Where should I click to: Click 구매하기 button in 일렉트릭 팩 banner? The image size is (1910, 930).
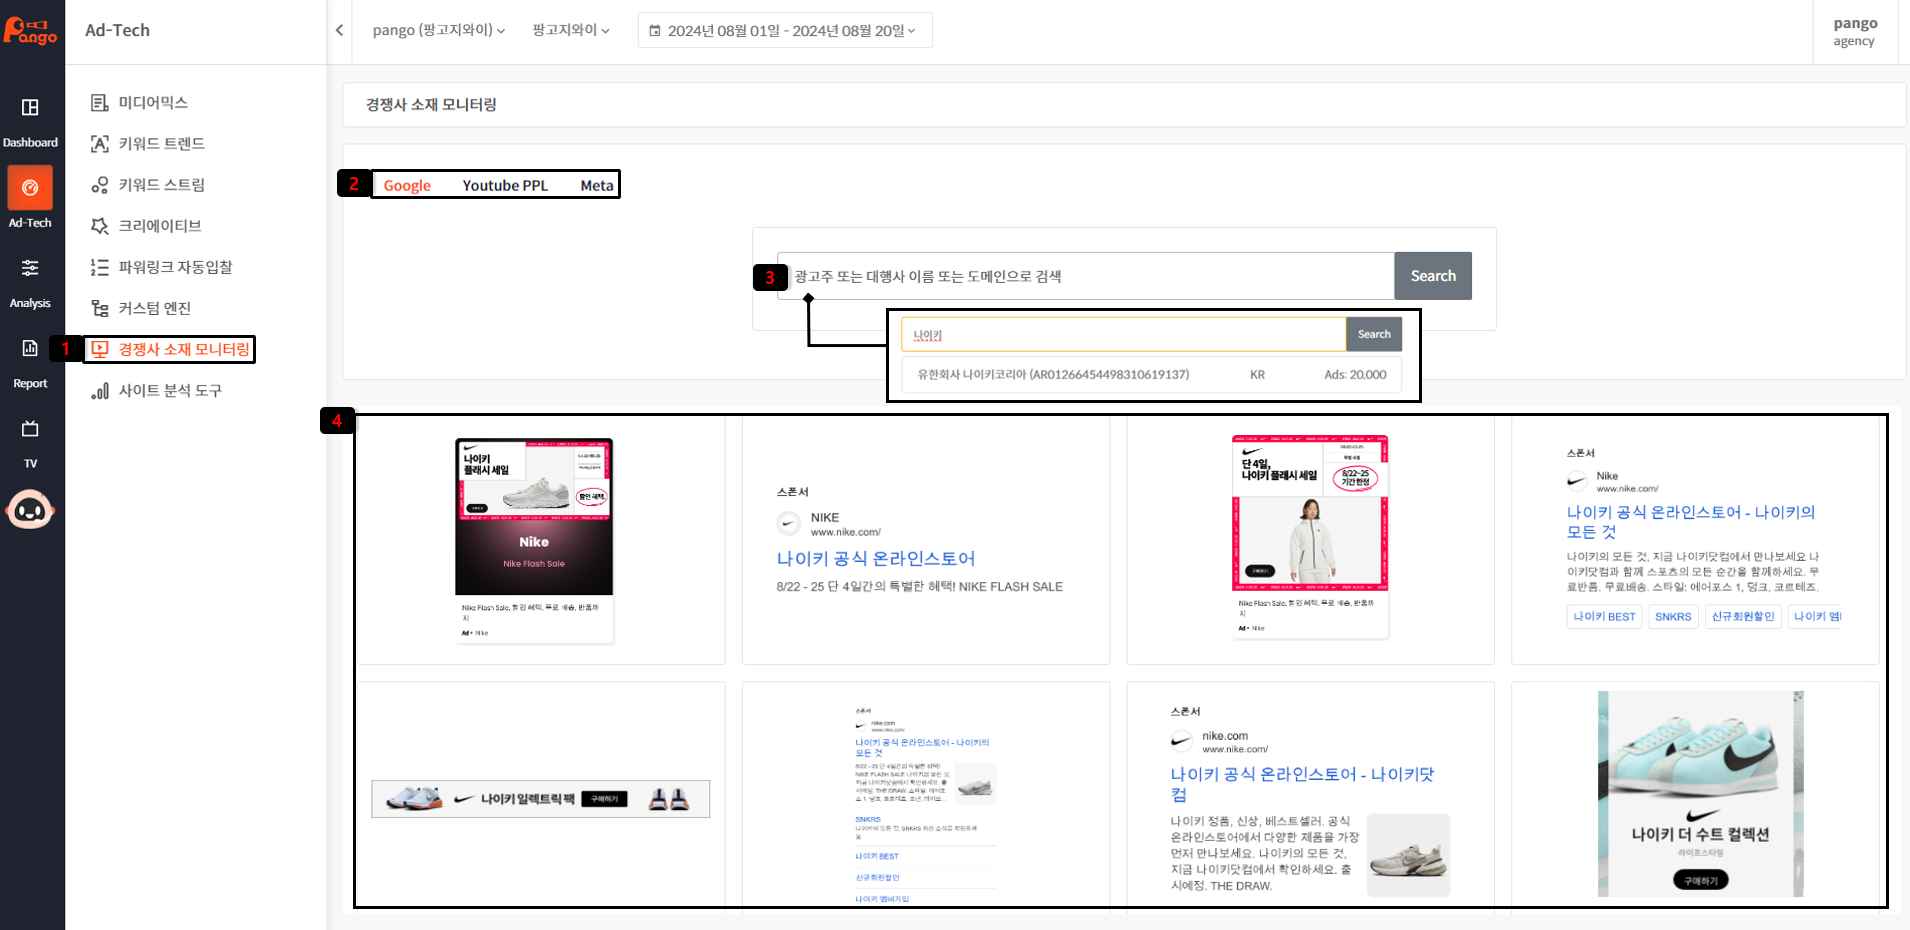[604, 799]
